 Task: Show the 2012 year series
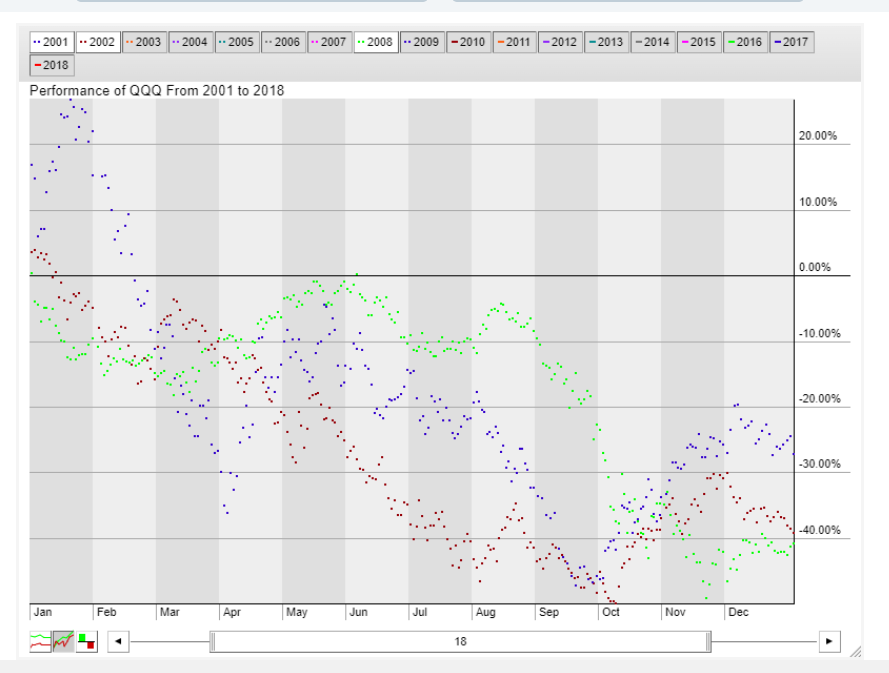561,42
